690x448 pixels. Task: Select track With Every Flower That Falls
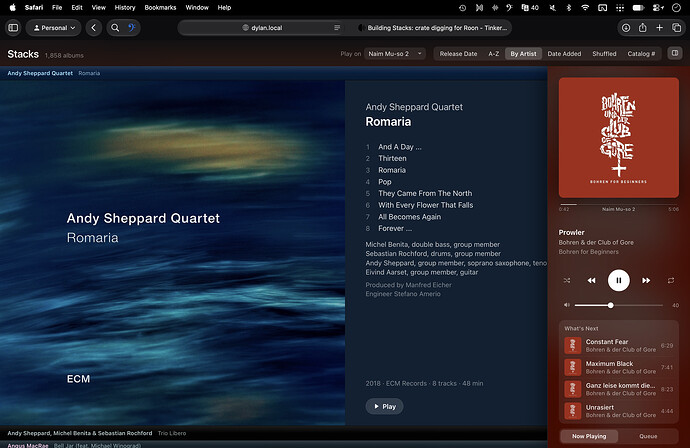pos(426,205)
